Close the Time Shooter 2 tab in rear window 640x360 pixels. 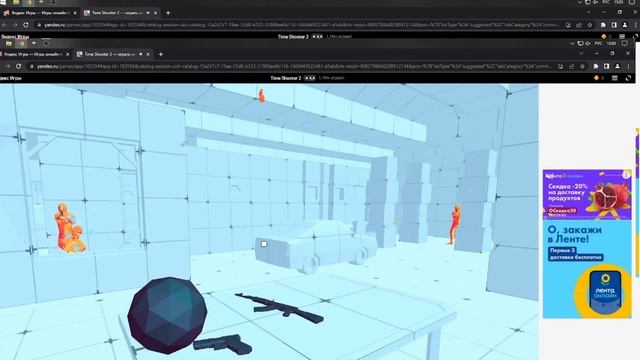pos(155,13)
